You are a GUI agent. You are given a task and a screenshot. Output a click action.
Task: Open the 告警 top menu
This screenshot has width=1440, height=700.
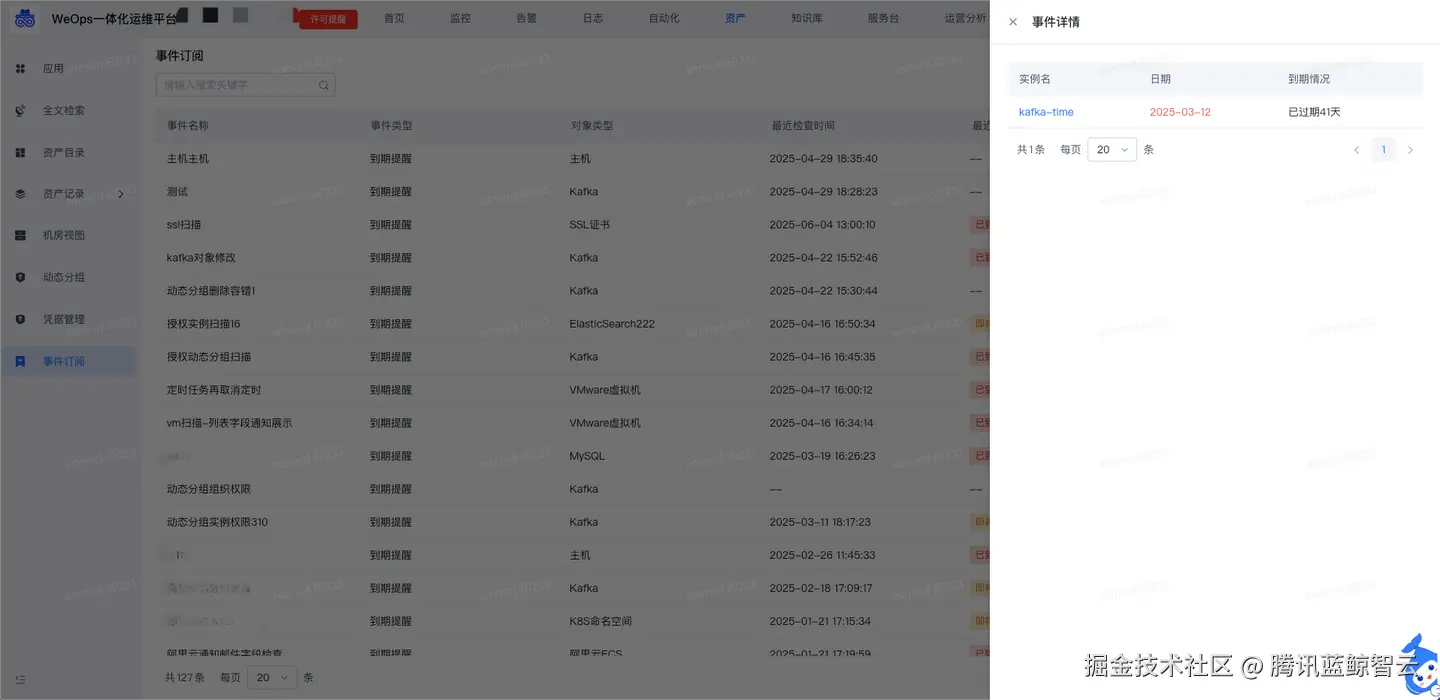pyautogui.click(x=526, y=18)
